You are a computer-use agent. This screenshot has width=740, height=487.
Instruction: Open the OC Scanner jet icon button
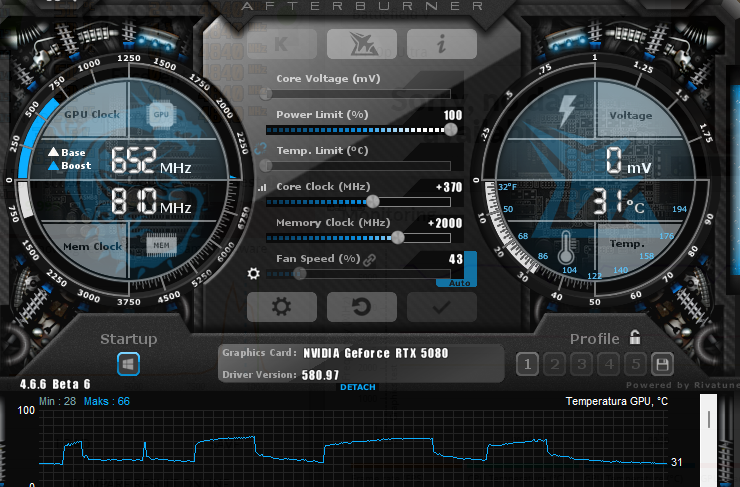point(362,44)
